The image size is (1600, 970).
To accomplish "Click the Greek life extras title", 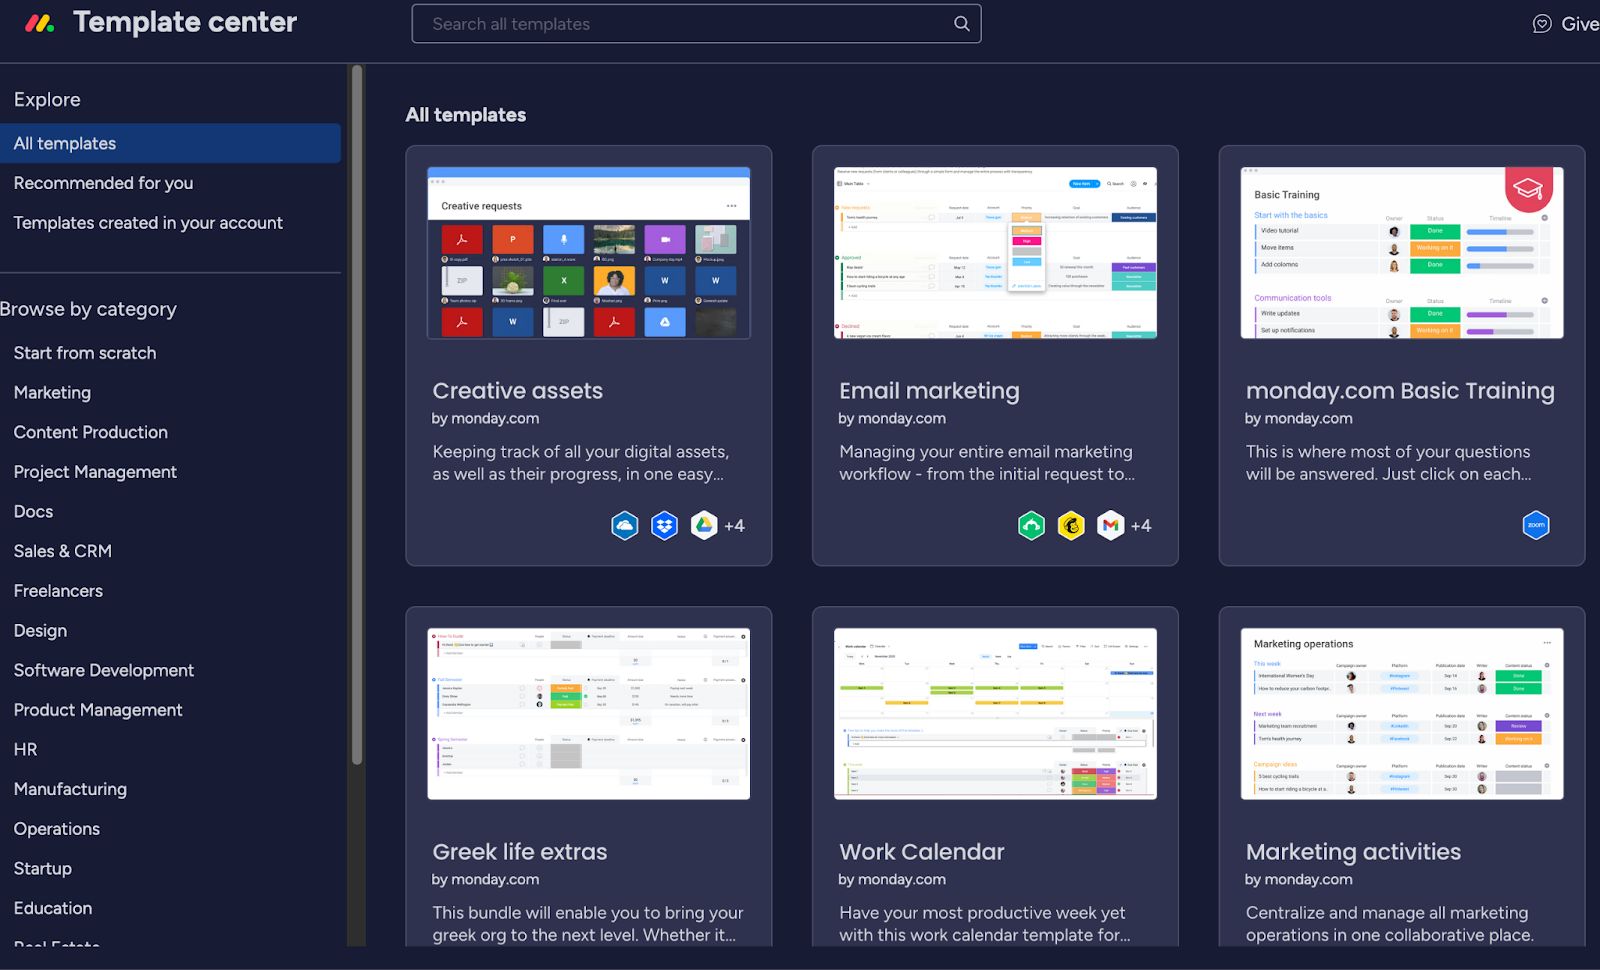I will pyautogui.click(x=520, y=852).
